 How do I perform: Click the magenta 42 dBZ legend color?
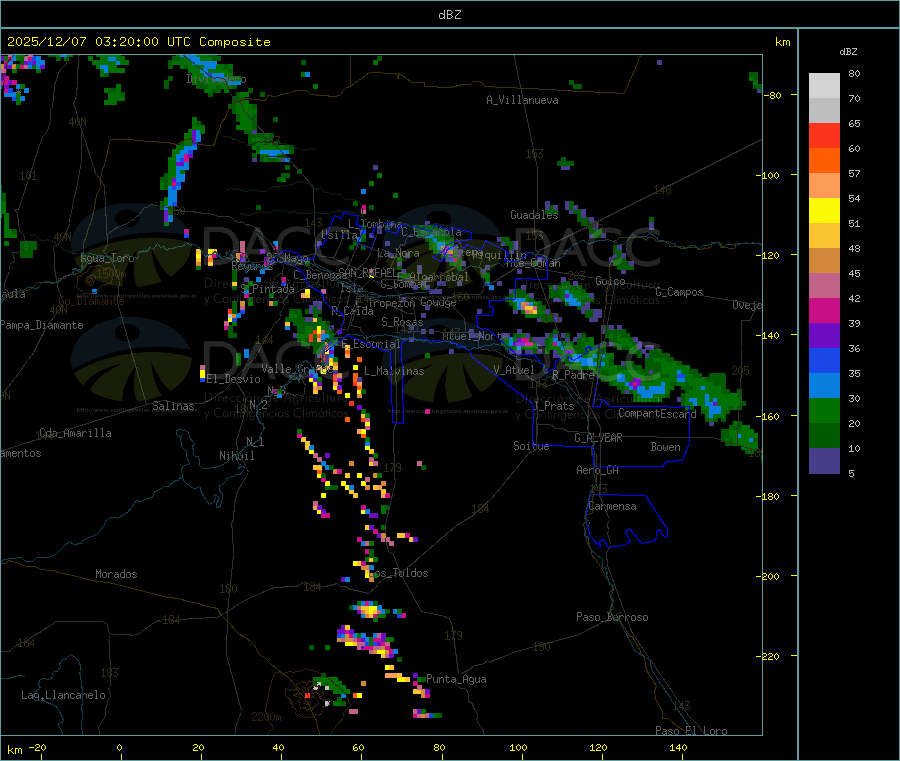pos(824,310)
